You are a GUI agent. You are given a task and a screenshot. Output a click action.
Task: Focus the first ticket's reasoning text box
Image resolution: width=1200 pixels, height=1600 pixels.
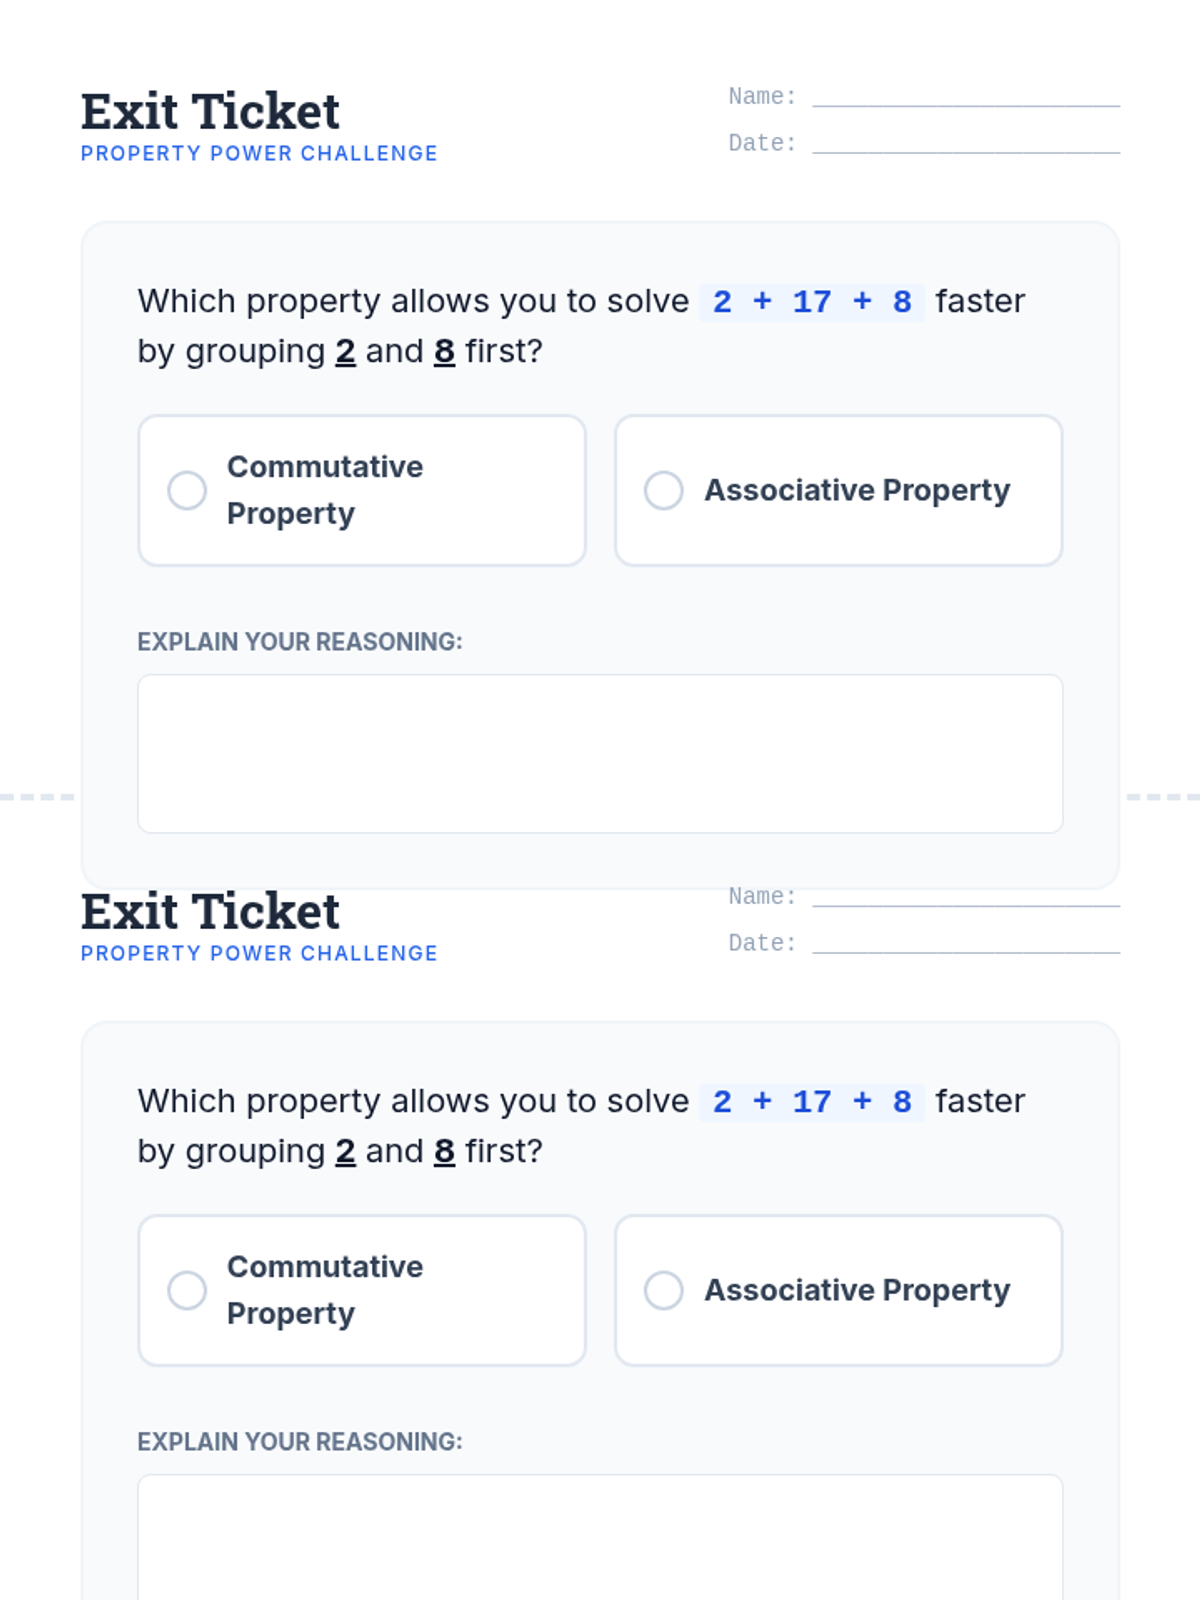pos(600,753)
